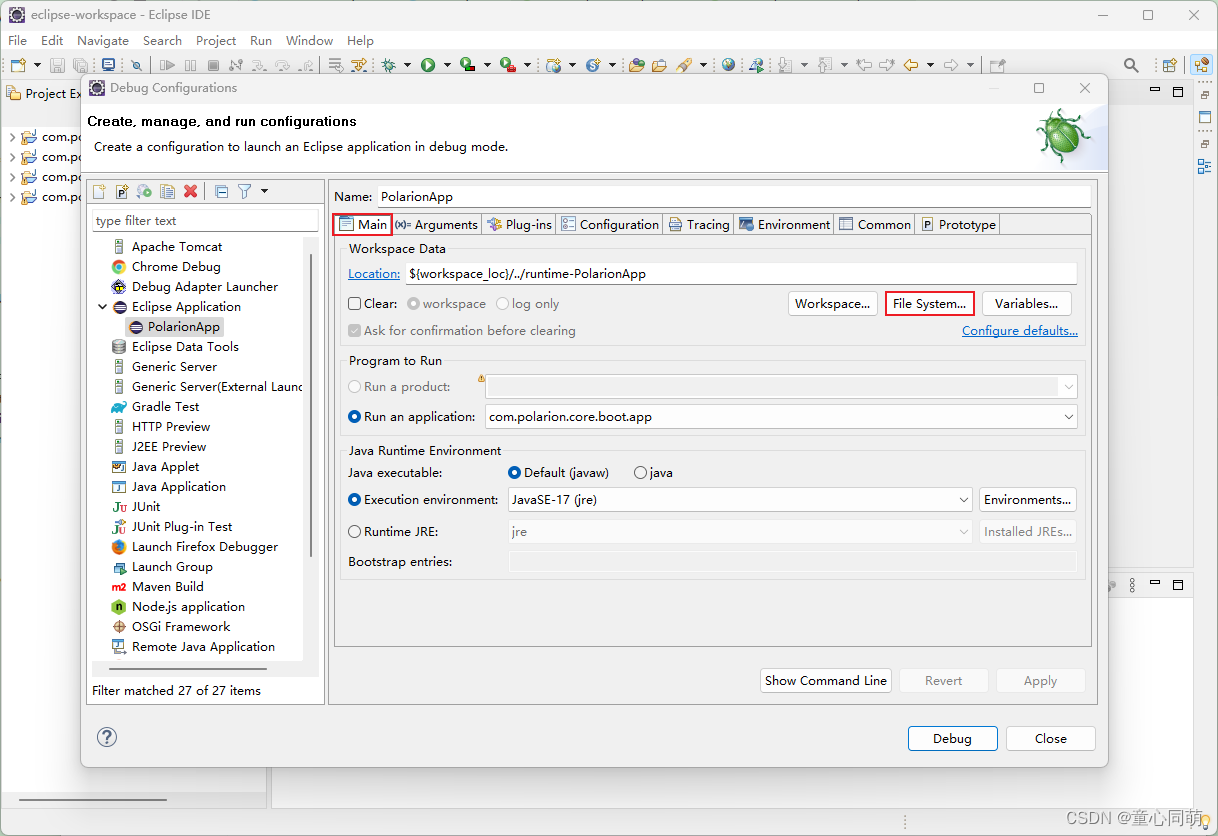The width and height of the screenshot is (1218, 836).
Task: Click Search magnifier icon in Eclipse toolbar
Action: (x=1131, y=65)
